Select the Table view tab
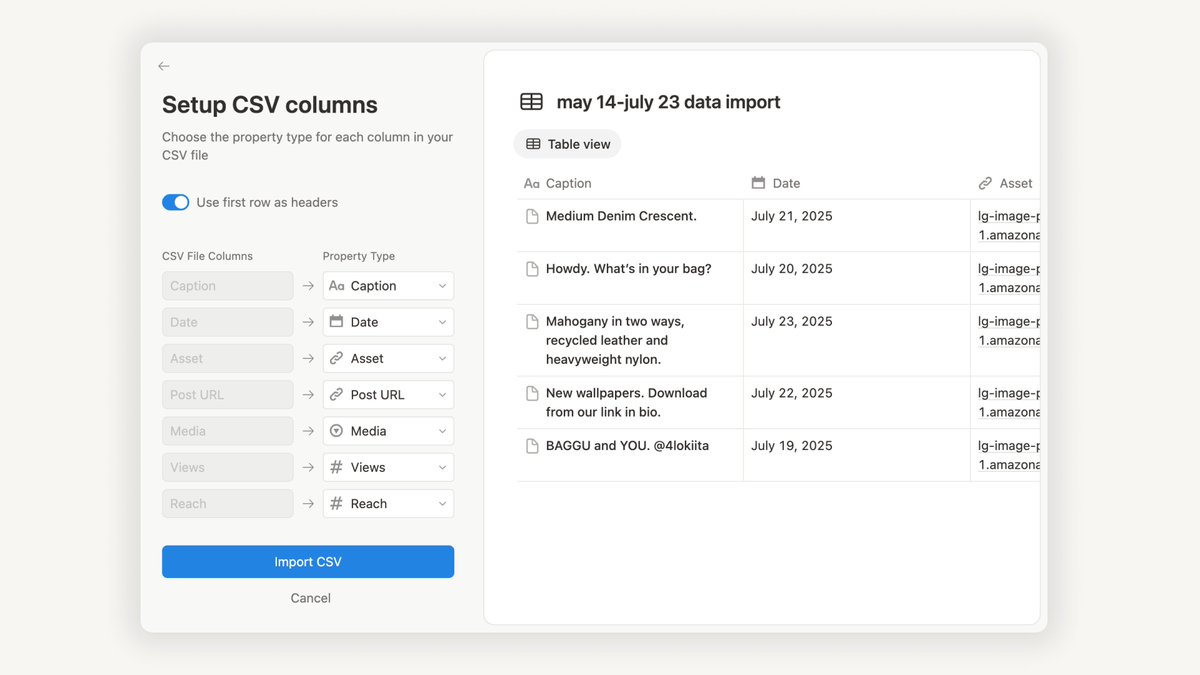Image resolution: width=1200 pixels, height=675 pixels. pos(567,144)
